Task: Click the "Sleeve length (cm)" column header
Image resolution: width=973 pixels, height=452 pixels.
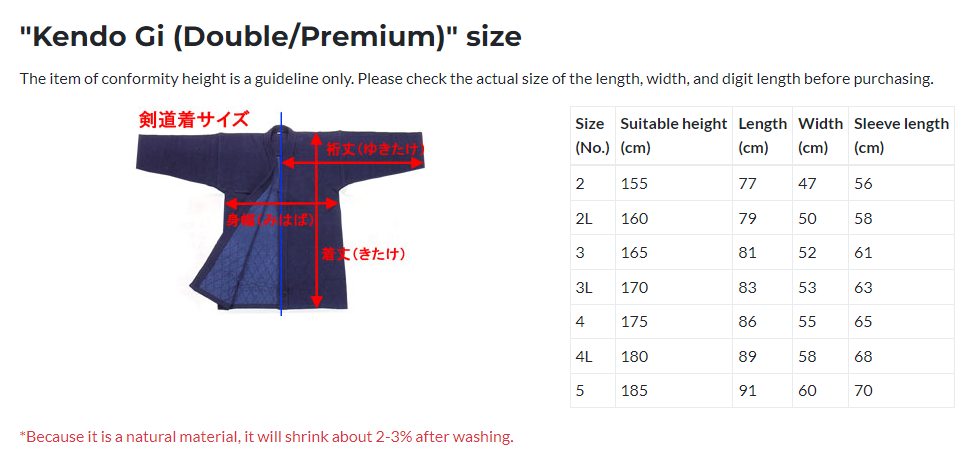Action: pos(901,135)
